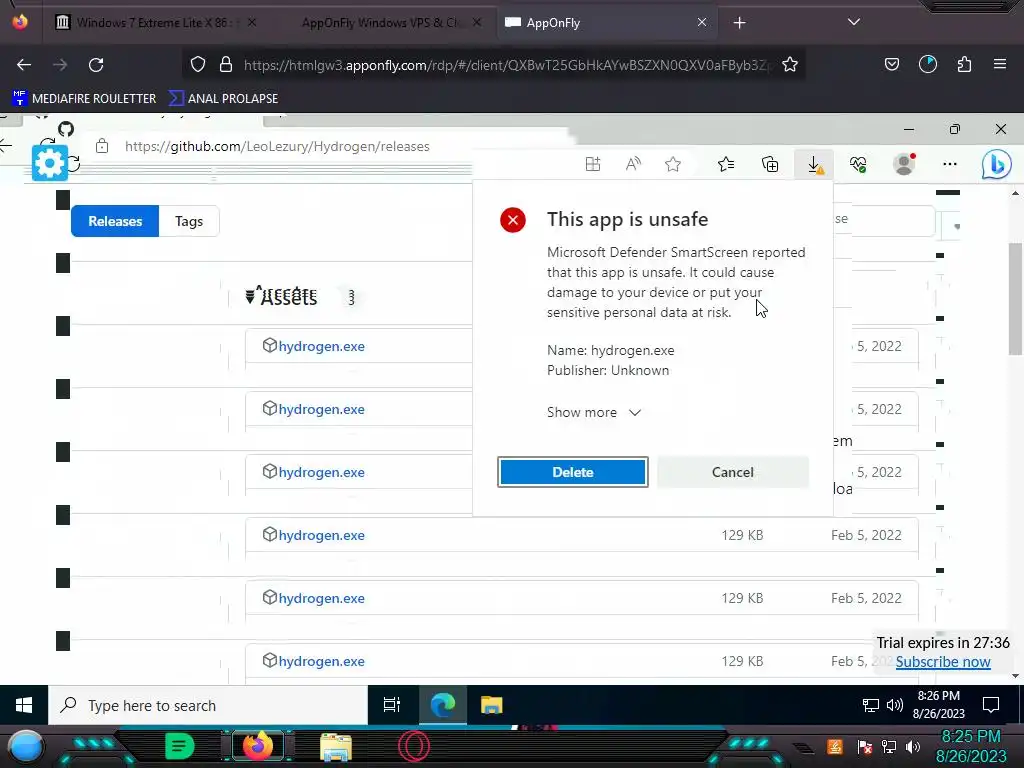View site security padlock in Firefox

click(226, 64)
